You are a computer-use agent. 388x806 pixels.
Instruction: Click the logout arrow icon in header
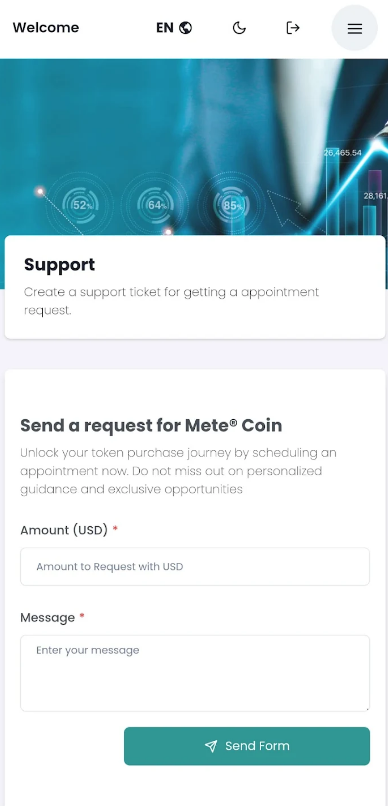click(x=292, y=28)
